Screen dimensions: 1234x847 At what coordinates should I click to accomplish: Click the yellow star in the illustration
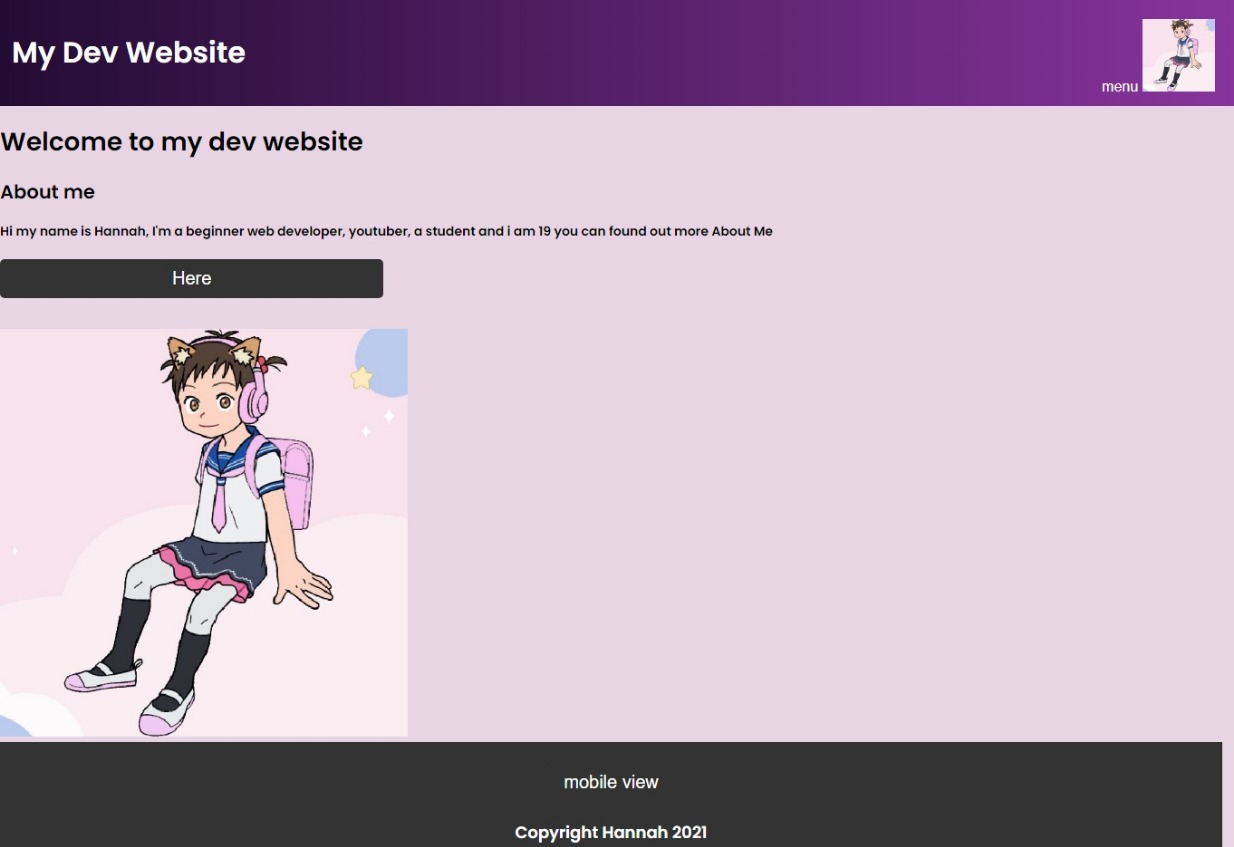[x=362, y=378]
